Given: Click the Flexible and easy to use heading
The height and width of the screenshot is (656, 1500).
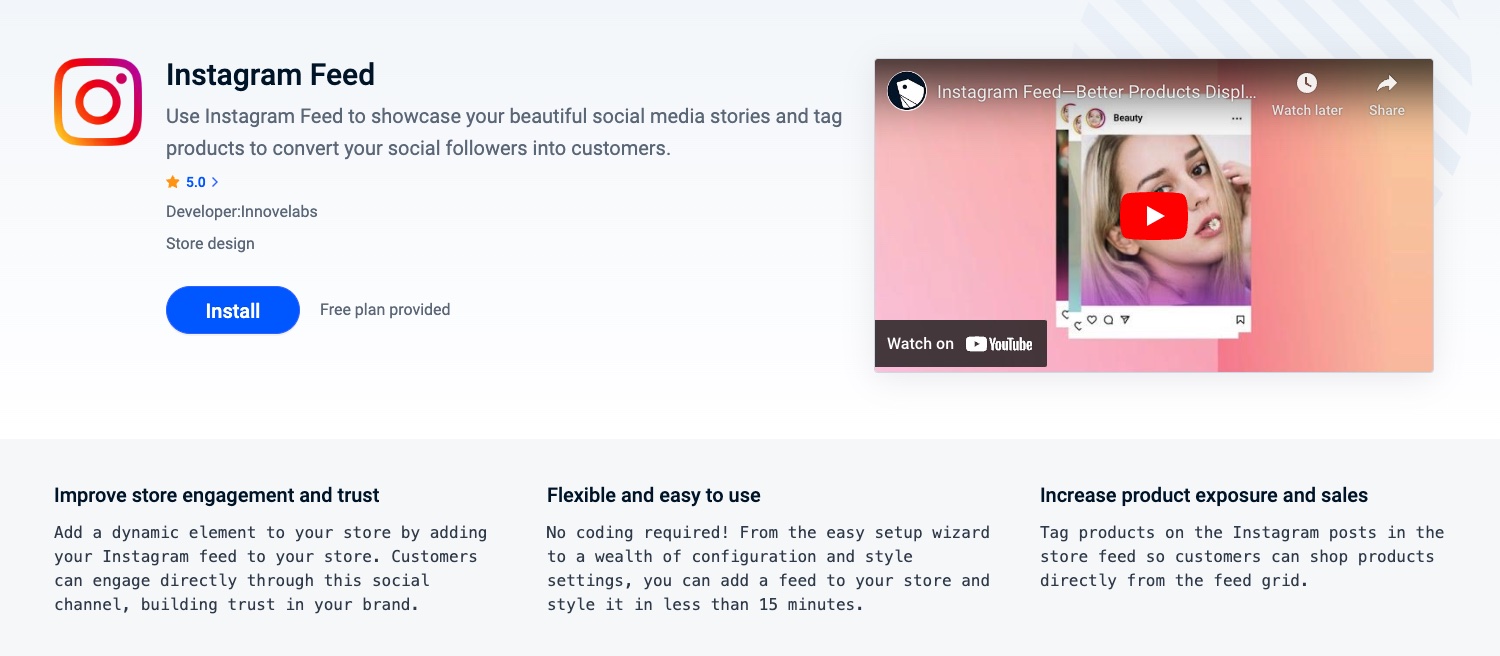Looking at the screenshot, I should click(653, 495).
